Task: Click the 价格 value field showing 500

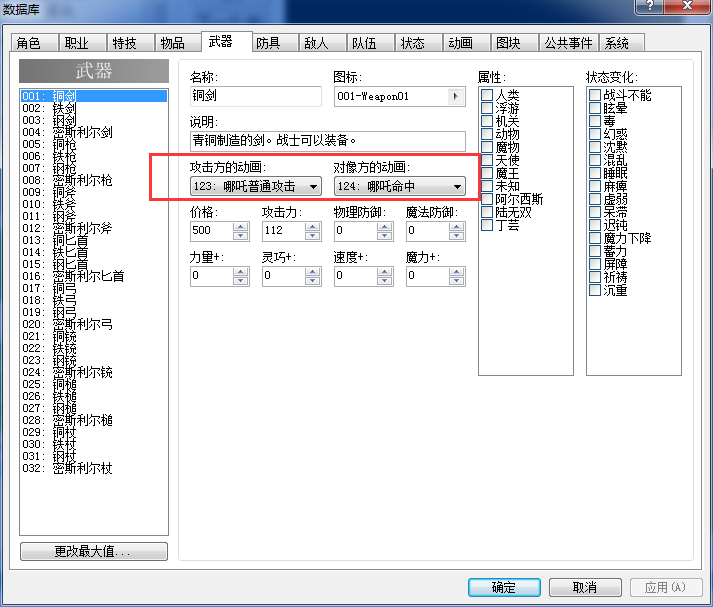Action: [x=211, y=231]
